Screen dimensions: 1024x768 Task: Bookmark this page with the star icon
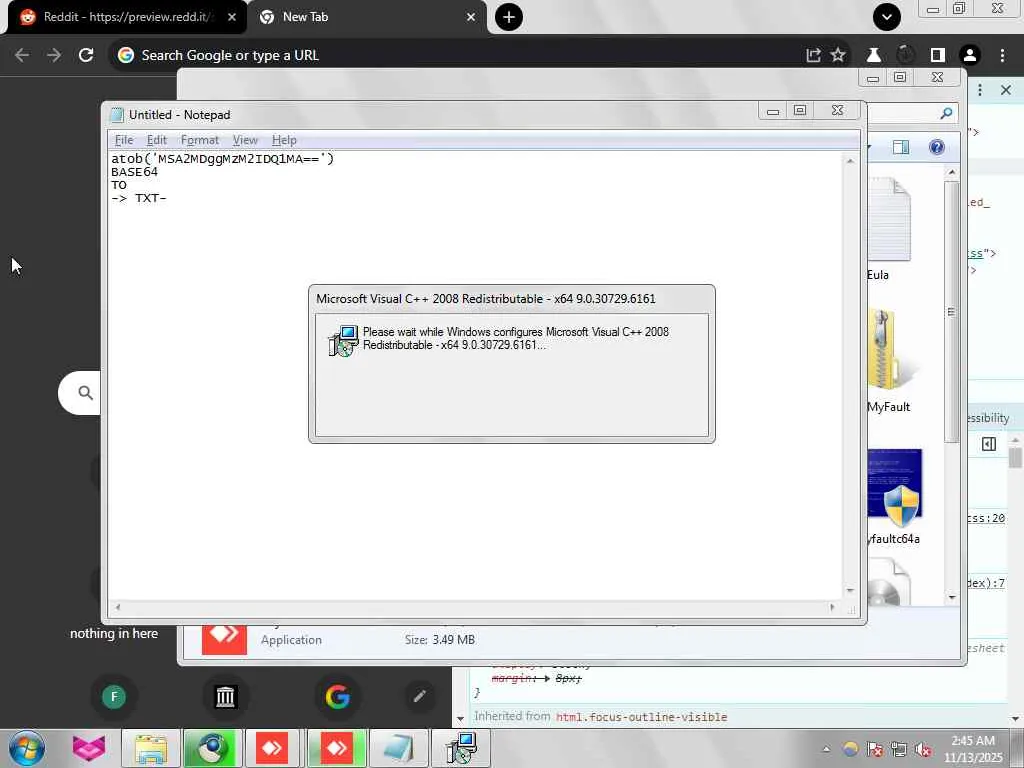(838, 56)
